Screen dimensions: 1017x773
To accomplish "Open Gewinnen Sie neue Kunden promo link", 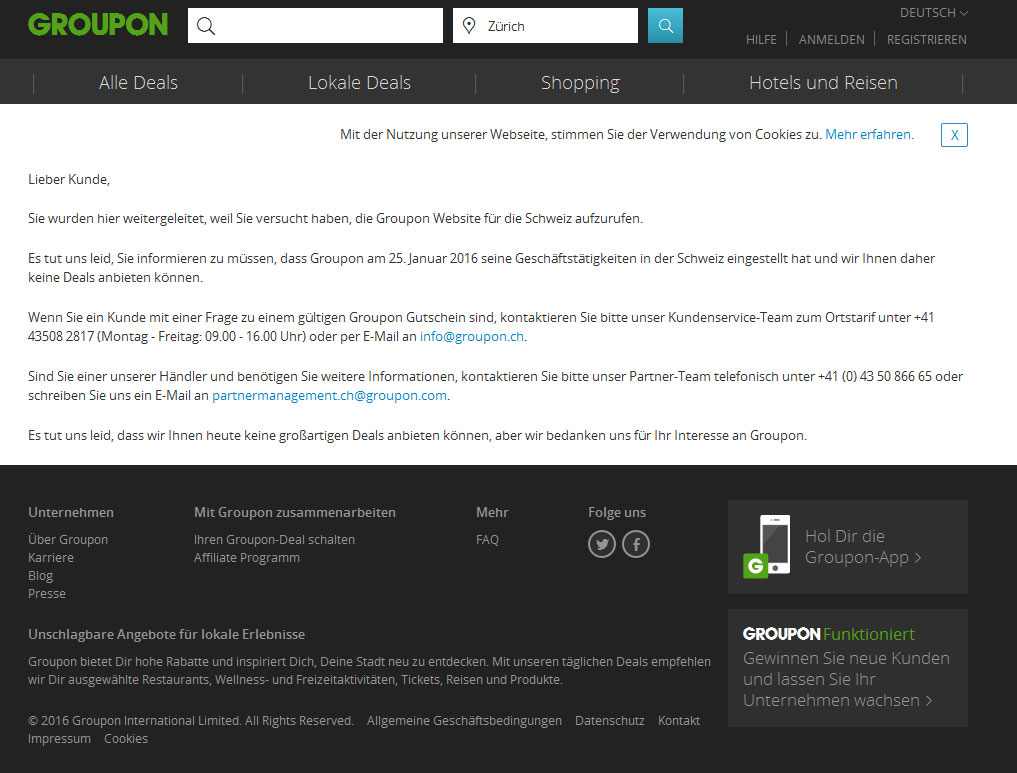I will 846,679.
